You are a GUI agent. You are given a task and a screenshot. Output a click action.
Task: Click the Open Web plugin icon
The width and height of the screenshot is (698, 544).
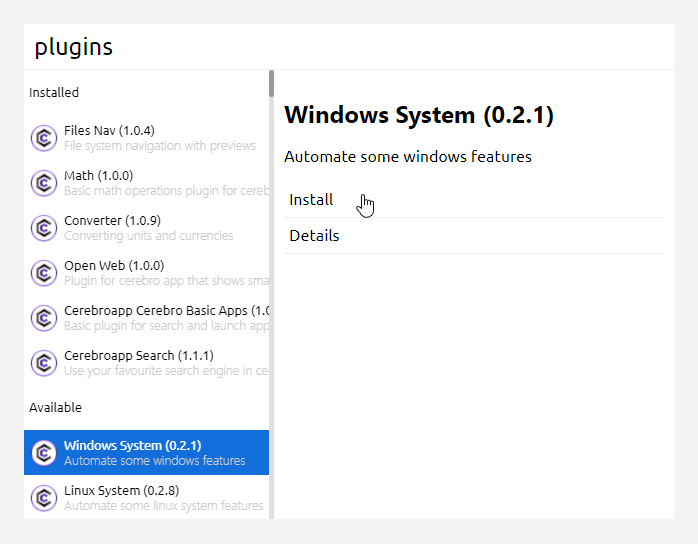click(x=44, y=273)
